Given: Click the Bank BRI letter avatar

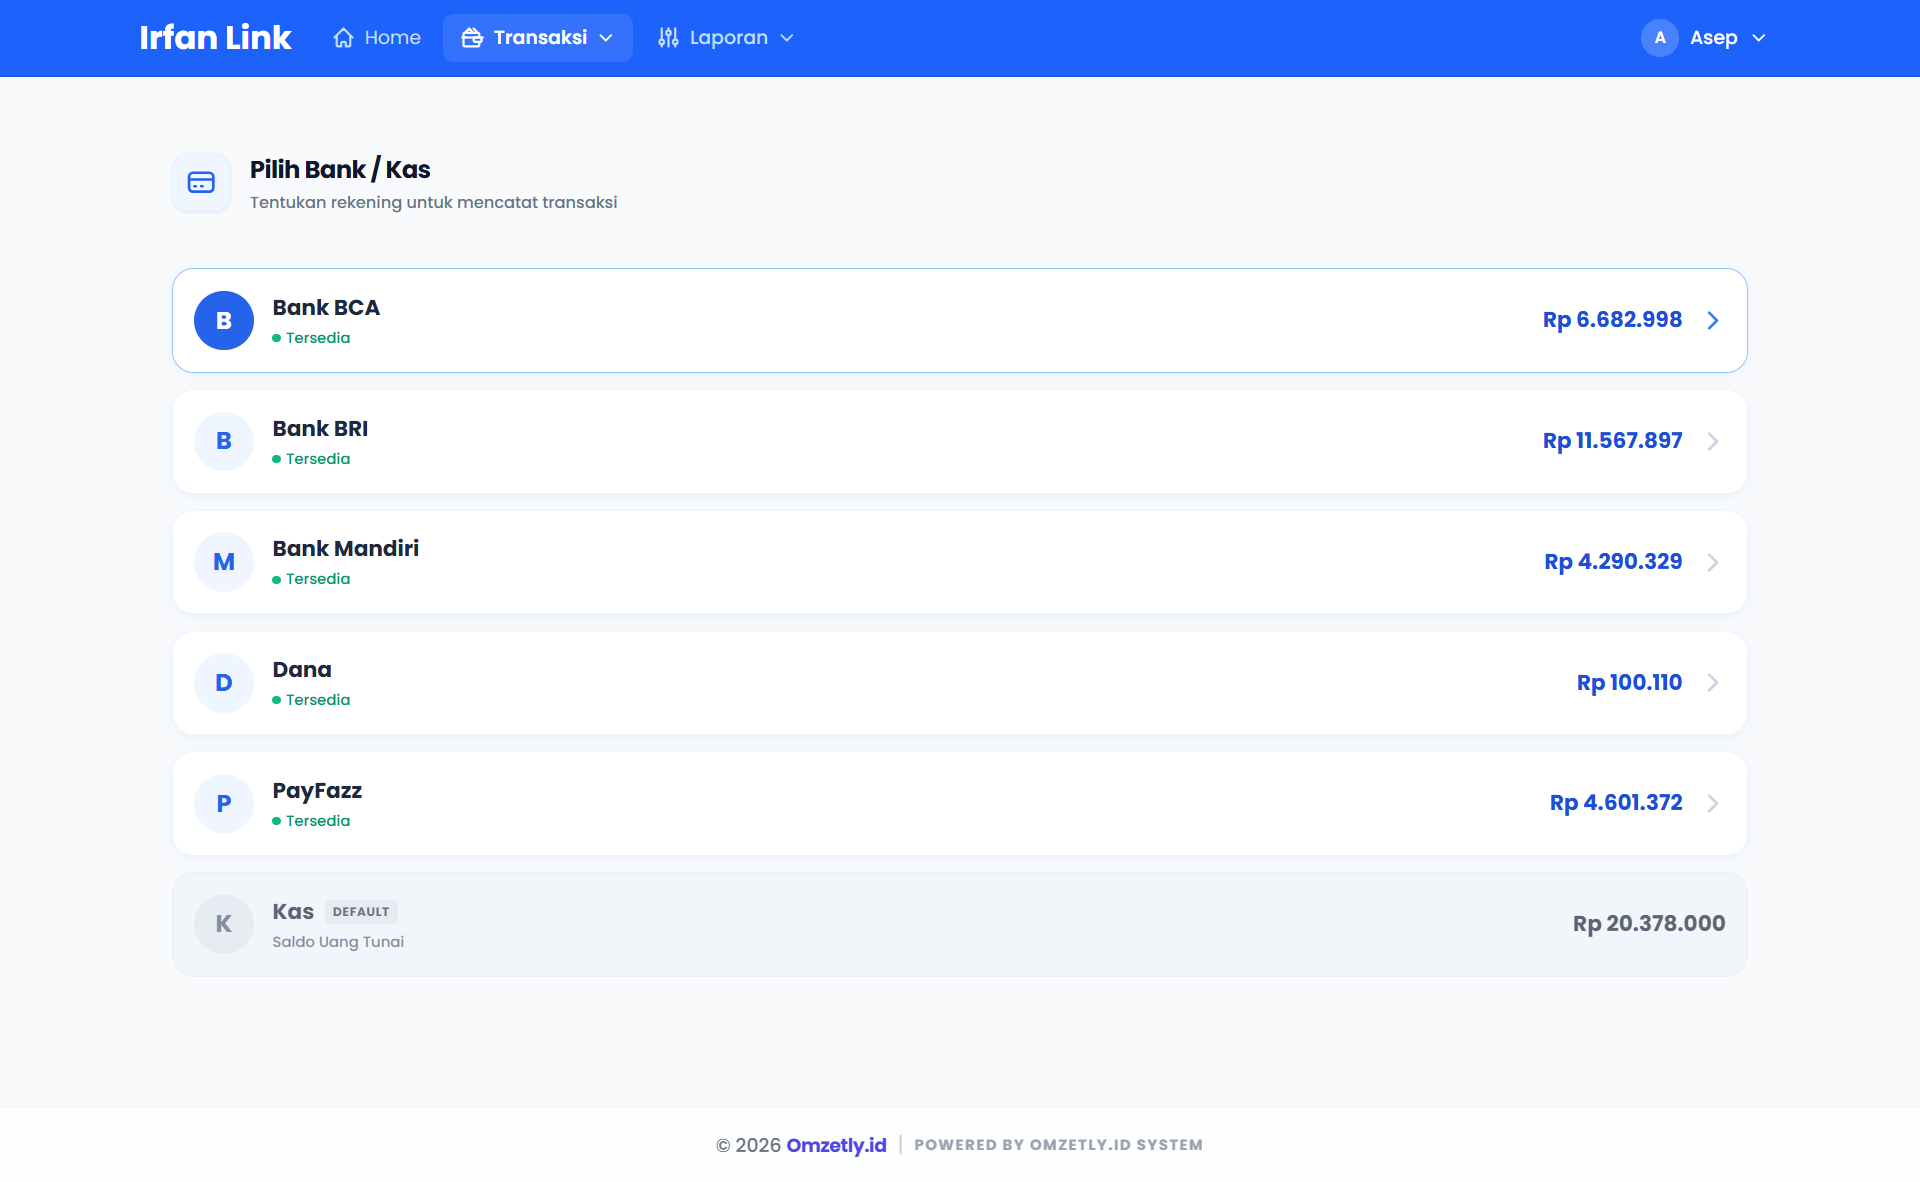Looking at the screenshot, I should click(224, 441).
